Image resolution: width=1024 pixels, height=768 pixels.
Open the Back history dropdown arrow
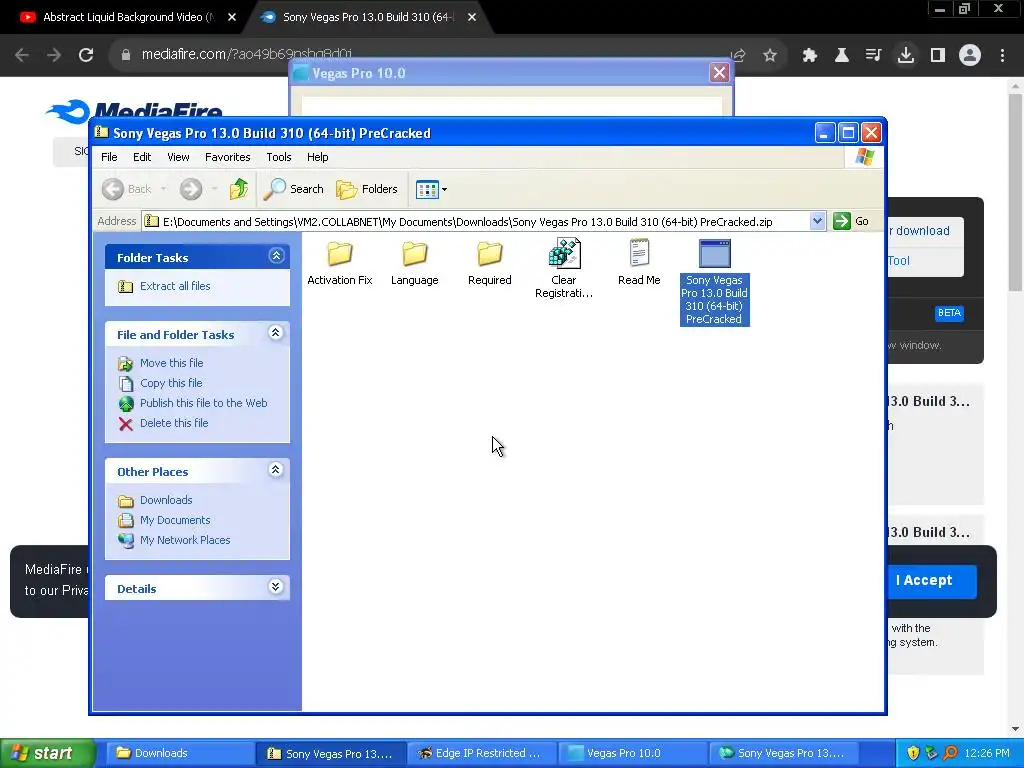pyautogui.click(x=163, y=189)
